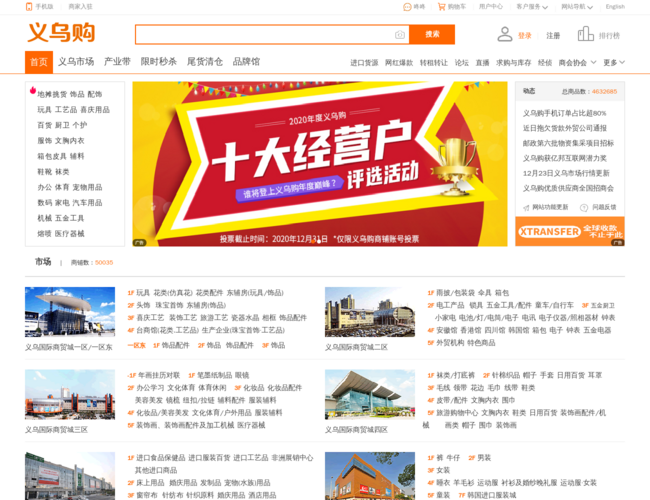The width and height of the screenshot is (650, 500).
Task: Click the user avatar icon
Action: tap(504, 34)
